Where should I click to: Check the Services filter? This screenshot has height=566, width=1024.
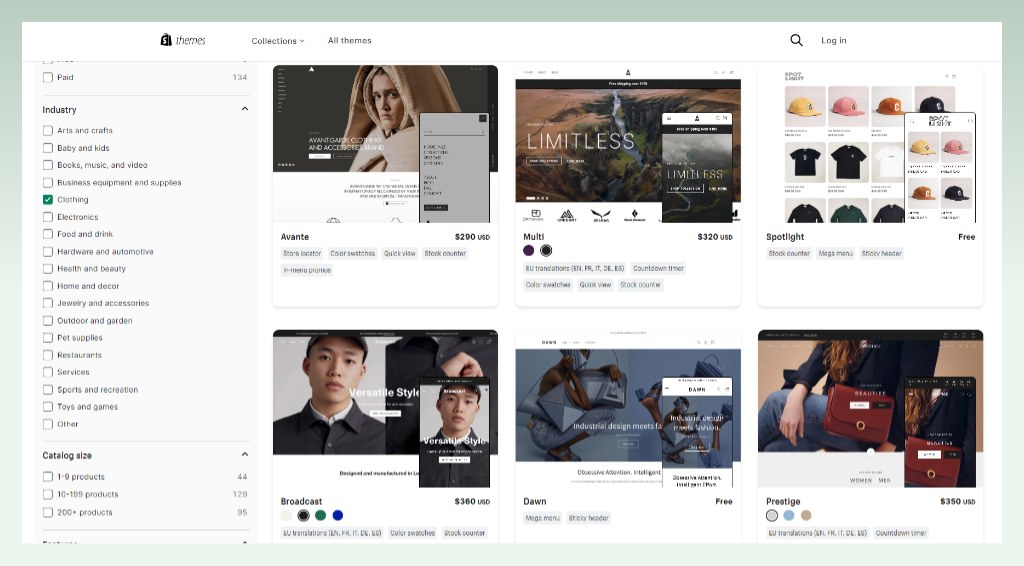click(48, 372)
